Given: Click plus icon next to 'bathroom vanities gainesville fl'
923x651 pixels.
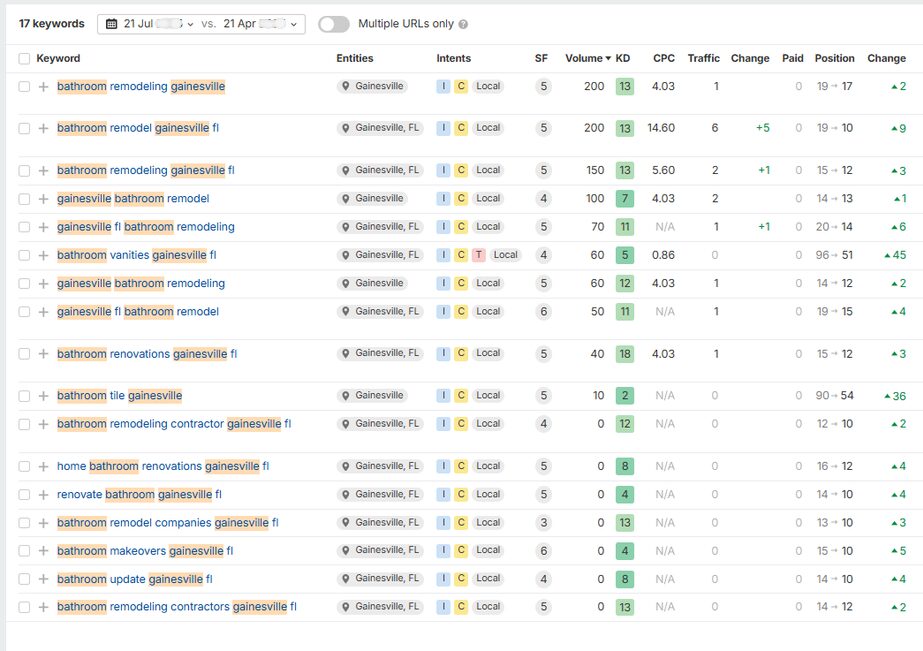Looking at the screenshot, I should pyautogui.click(x=43, y=256).
